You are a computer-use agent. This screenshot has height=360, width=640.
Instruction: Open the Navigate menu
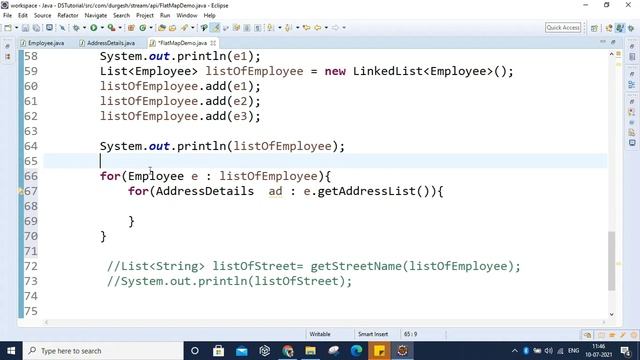pyautogui.click(x=96, y=16)
